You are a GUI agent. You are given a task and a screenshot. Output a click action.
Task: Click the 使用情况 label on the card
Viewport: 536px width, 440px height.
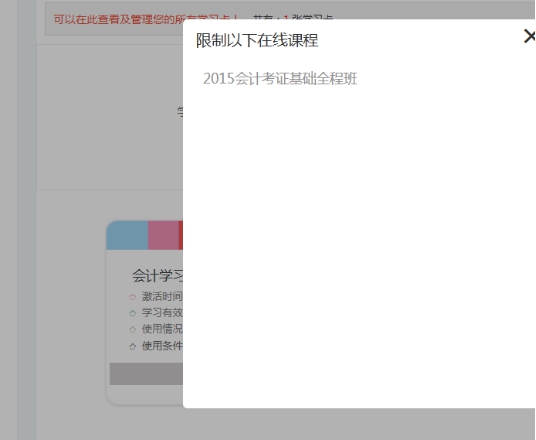point(162,329)
